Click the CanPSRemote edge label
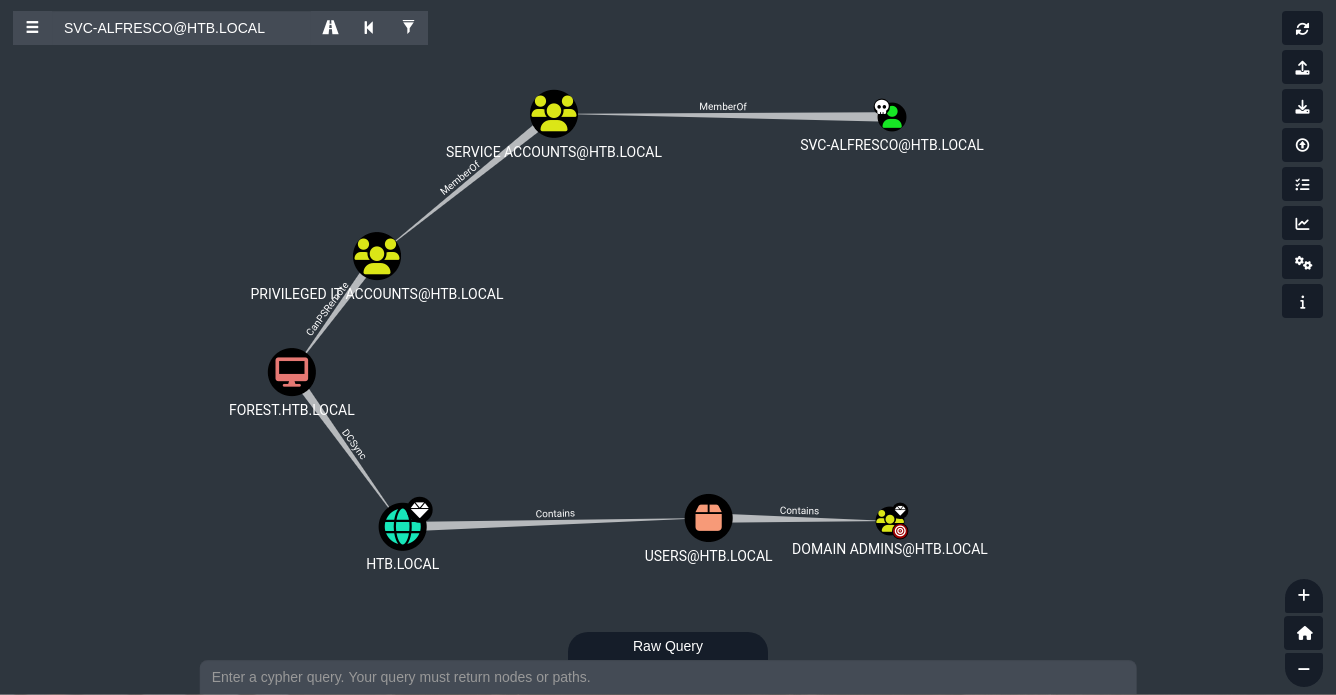 [327, 309]
